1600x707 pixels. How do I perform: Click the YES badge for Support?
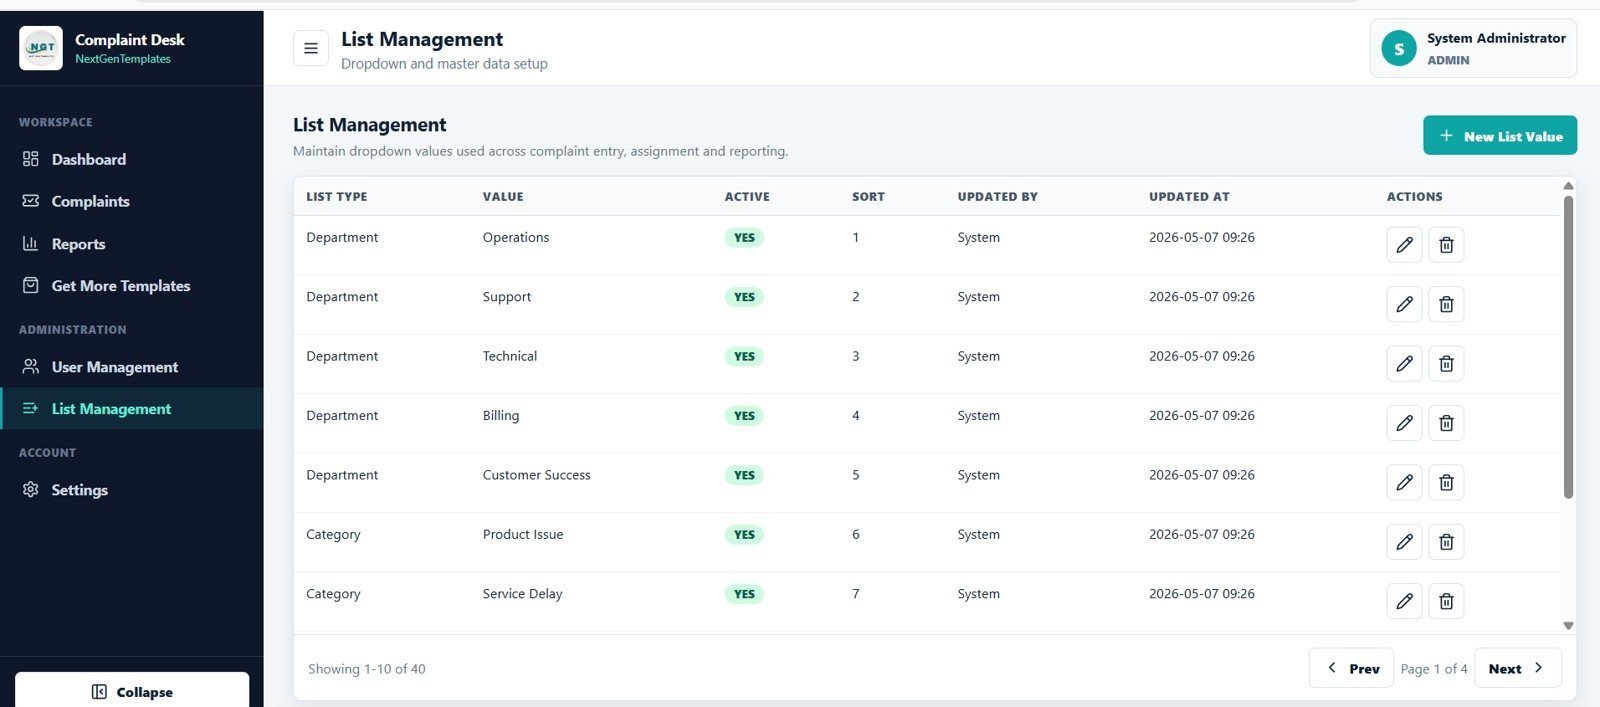(x=744, y=297)
